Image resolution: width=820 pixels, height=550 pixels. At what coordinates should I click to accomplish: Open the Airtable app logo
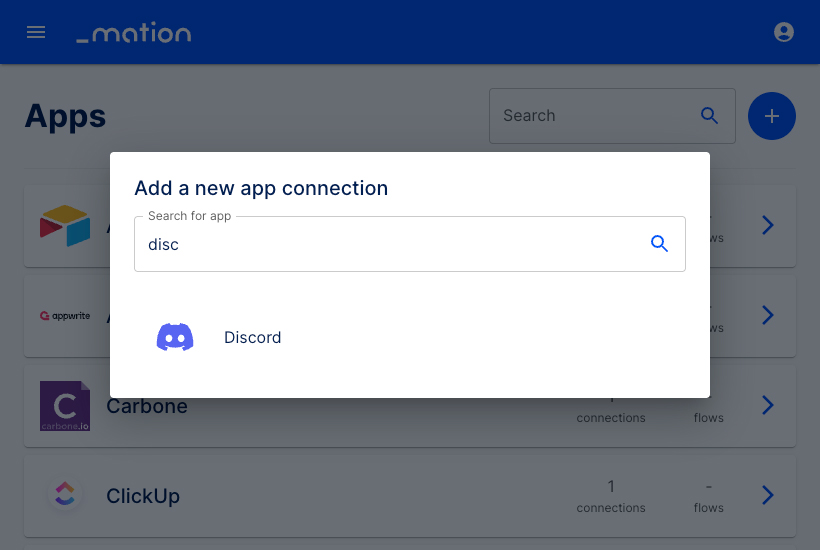pyautogui.click(x=65, y=225)
